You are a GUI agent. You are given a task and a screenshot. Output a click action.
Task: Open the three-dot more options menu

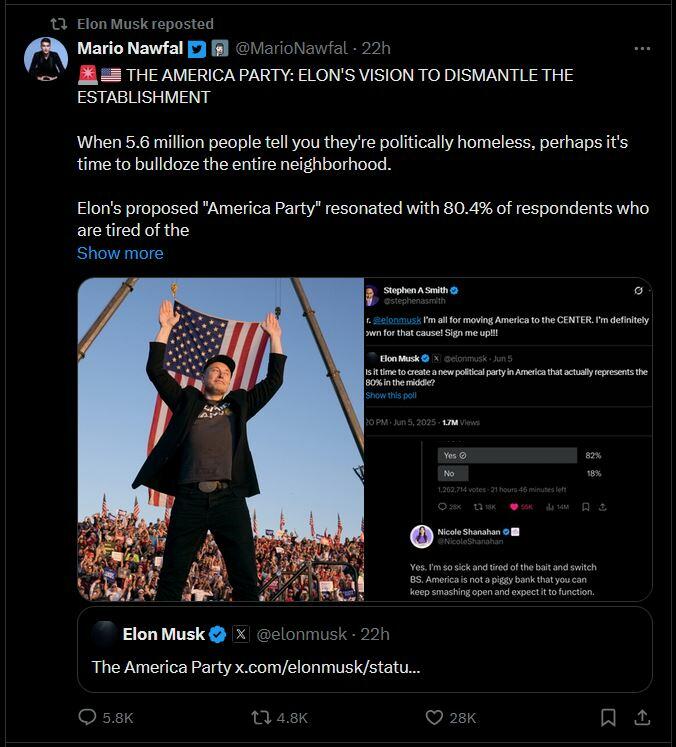point(642,49)
